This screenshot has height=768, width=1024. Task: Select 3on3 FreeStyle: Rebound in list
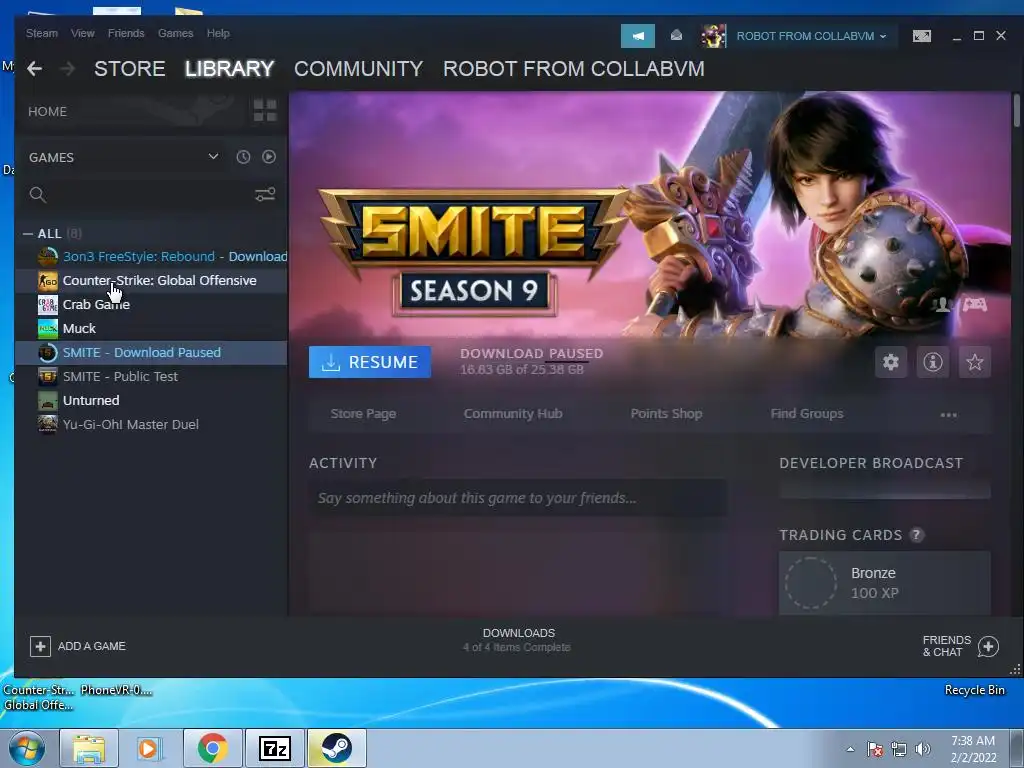pos(151,257)
